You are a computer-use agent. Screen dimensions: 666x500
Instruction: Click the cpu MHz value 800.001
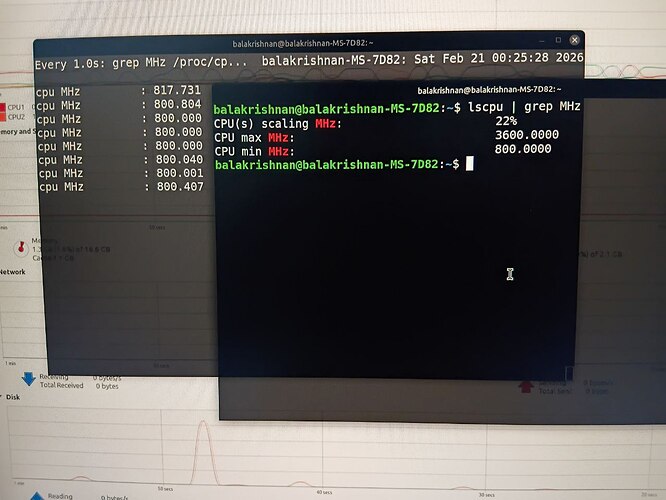pyautogui.click(x=180, y=173)
